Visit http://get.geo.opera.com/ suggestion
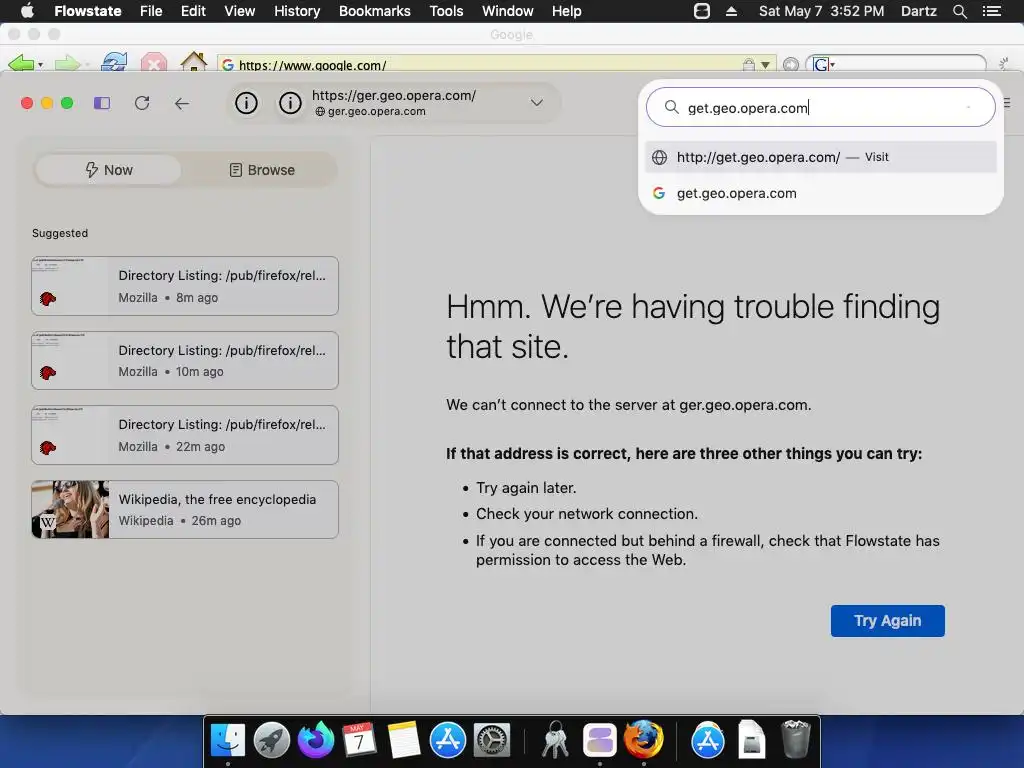 820,157
